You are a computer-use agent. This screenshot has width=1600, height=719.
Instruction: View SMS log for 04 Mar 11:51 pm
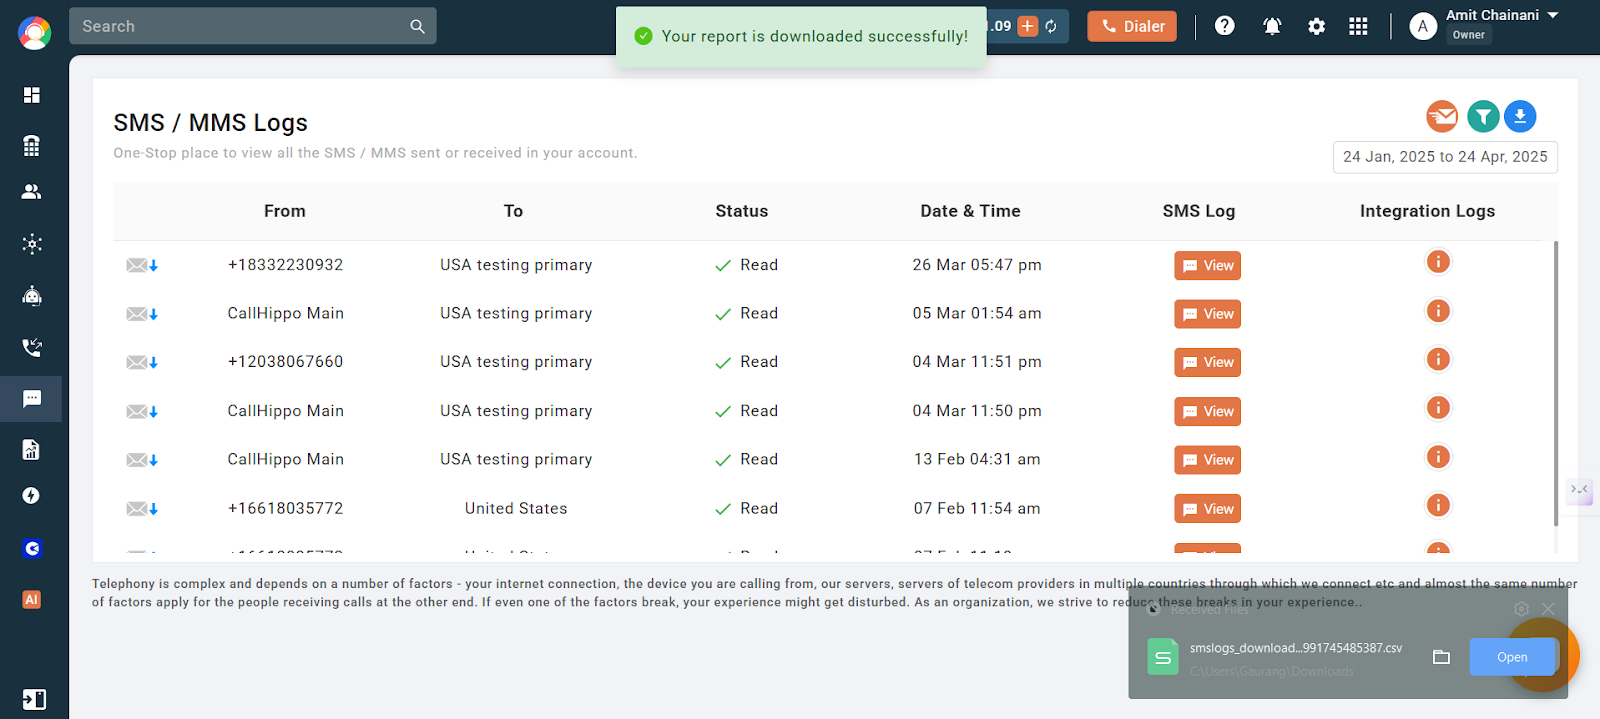coord(1207,363)
